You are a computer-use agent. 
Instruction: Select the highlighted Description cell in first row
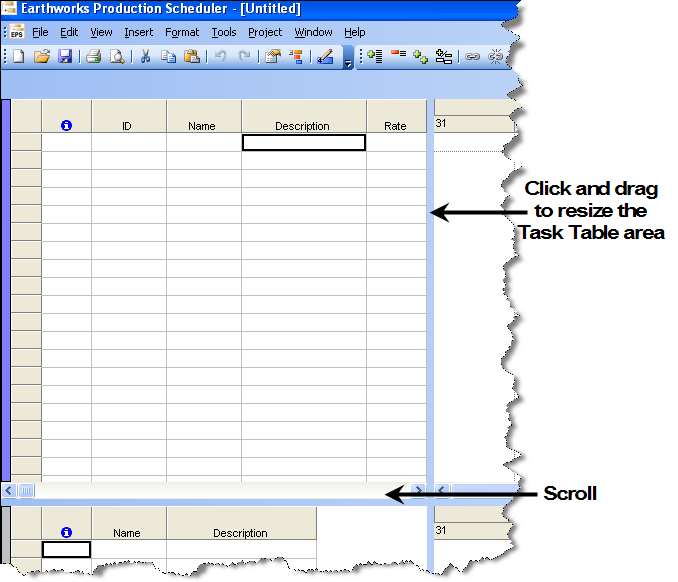[x=303, y=143]
